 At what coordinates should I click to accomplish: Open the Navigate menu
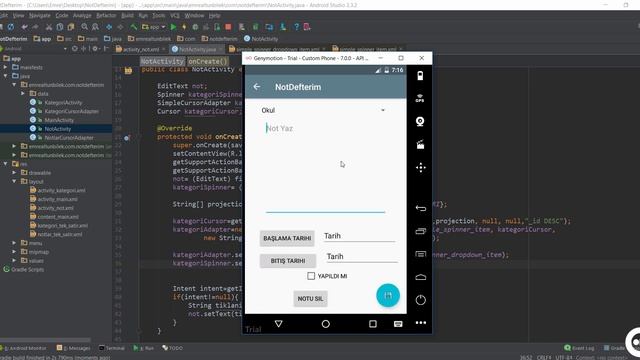tap(40, 16)
